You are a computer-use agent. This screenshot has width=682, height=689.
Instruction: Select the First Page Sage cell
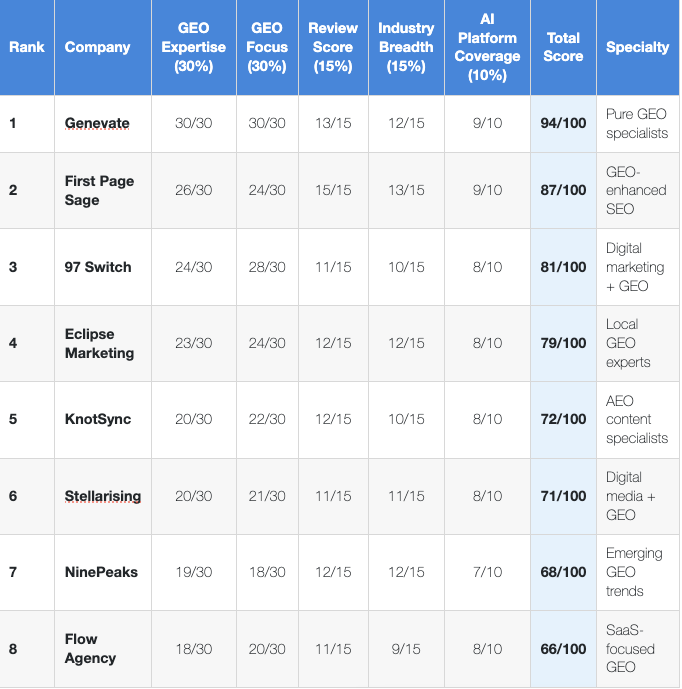coord(99,190)
